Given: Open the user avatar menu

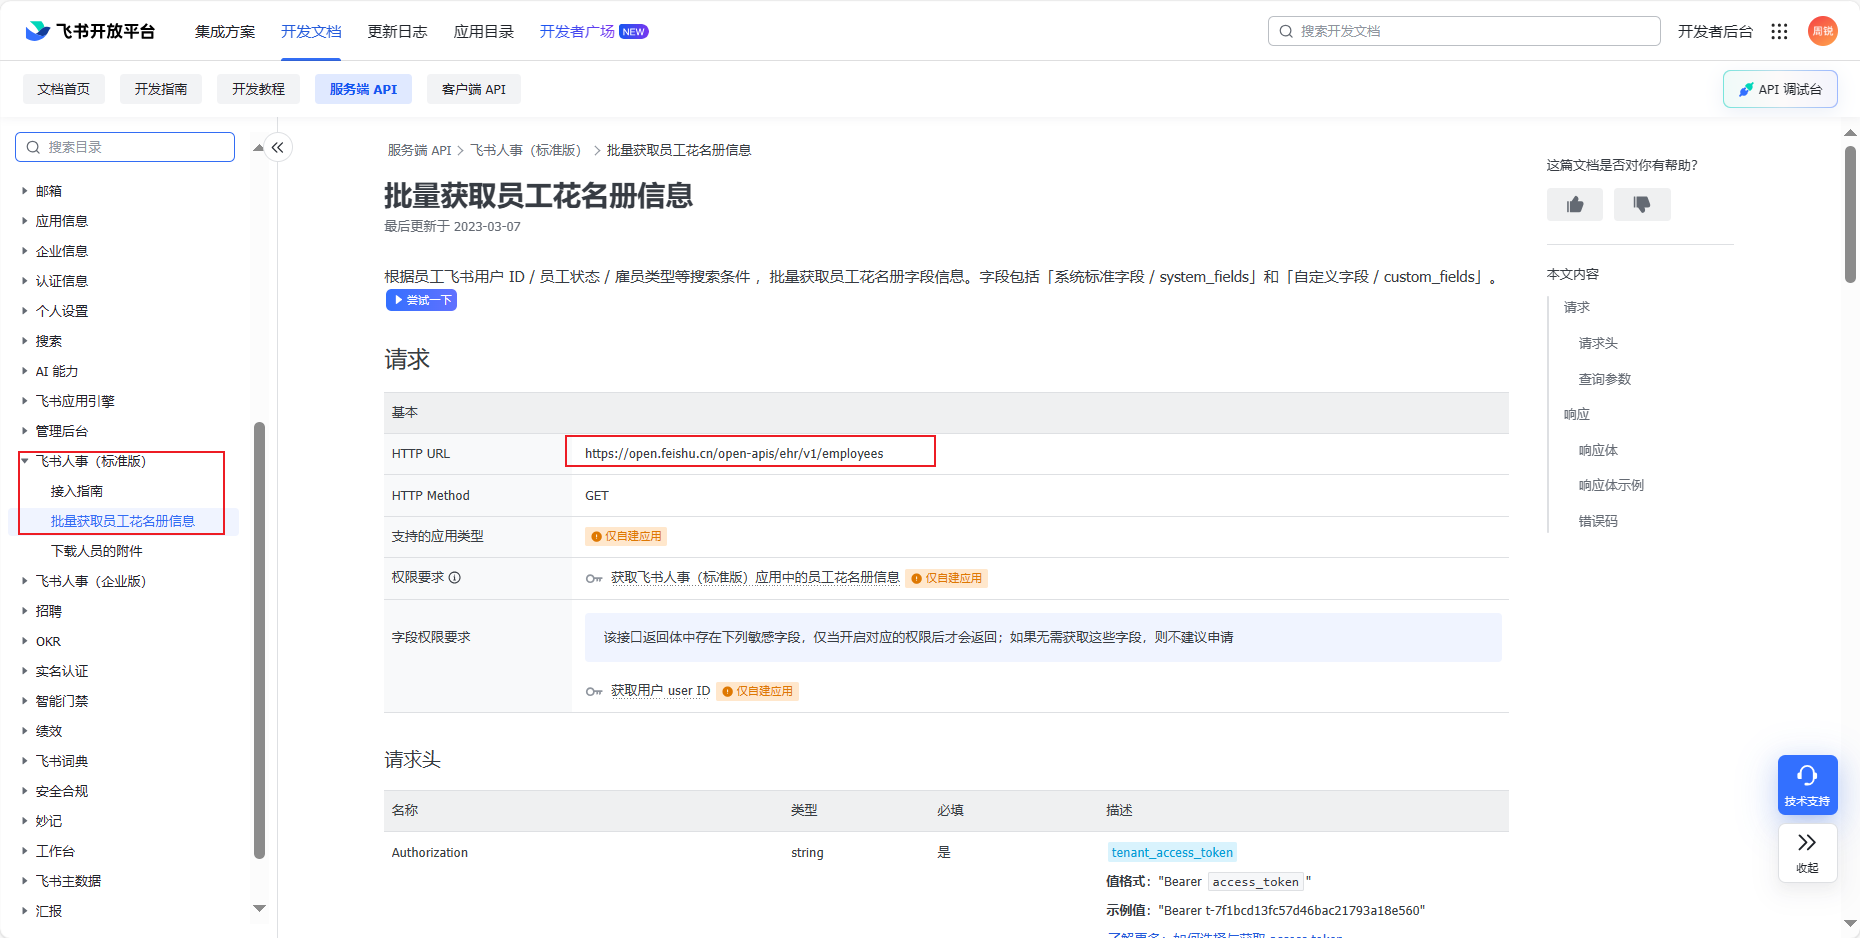Looking at the screenshot, I should (x=1822, y=31).
